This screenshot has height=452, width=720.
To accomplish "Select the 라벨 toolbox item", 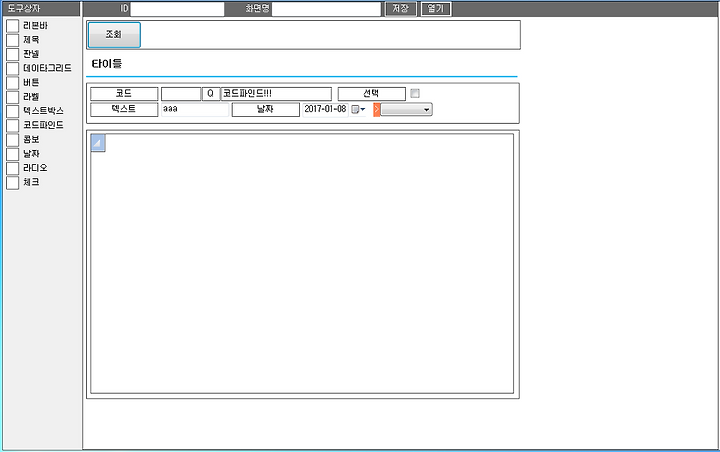I will pos(23,97).
